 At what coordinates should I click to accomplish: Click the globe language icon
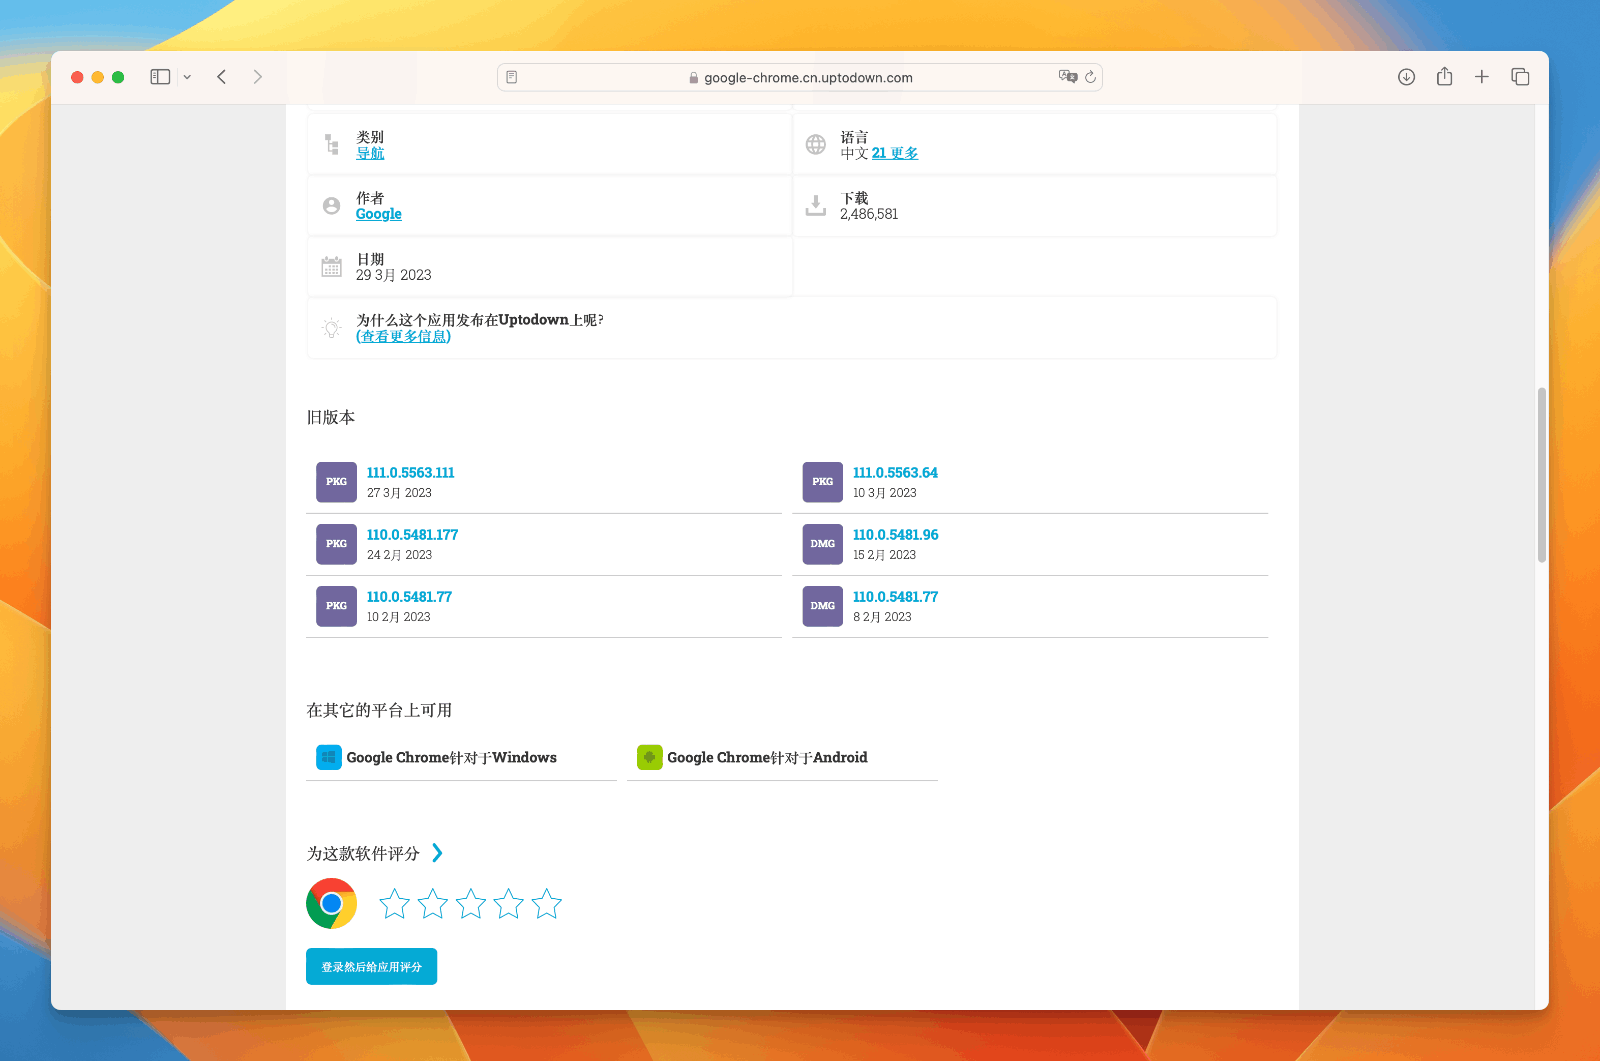(816, 145)
